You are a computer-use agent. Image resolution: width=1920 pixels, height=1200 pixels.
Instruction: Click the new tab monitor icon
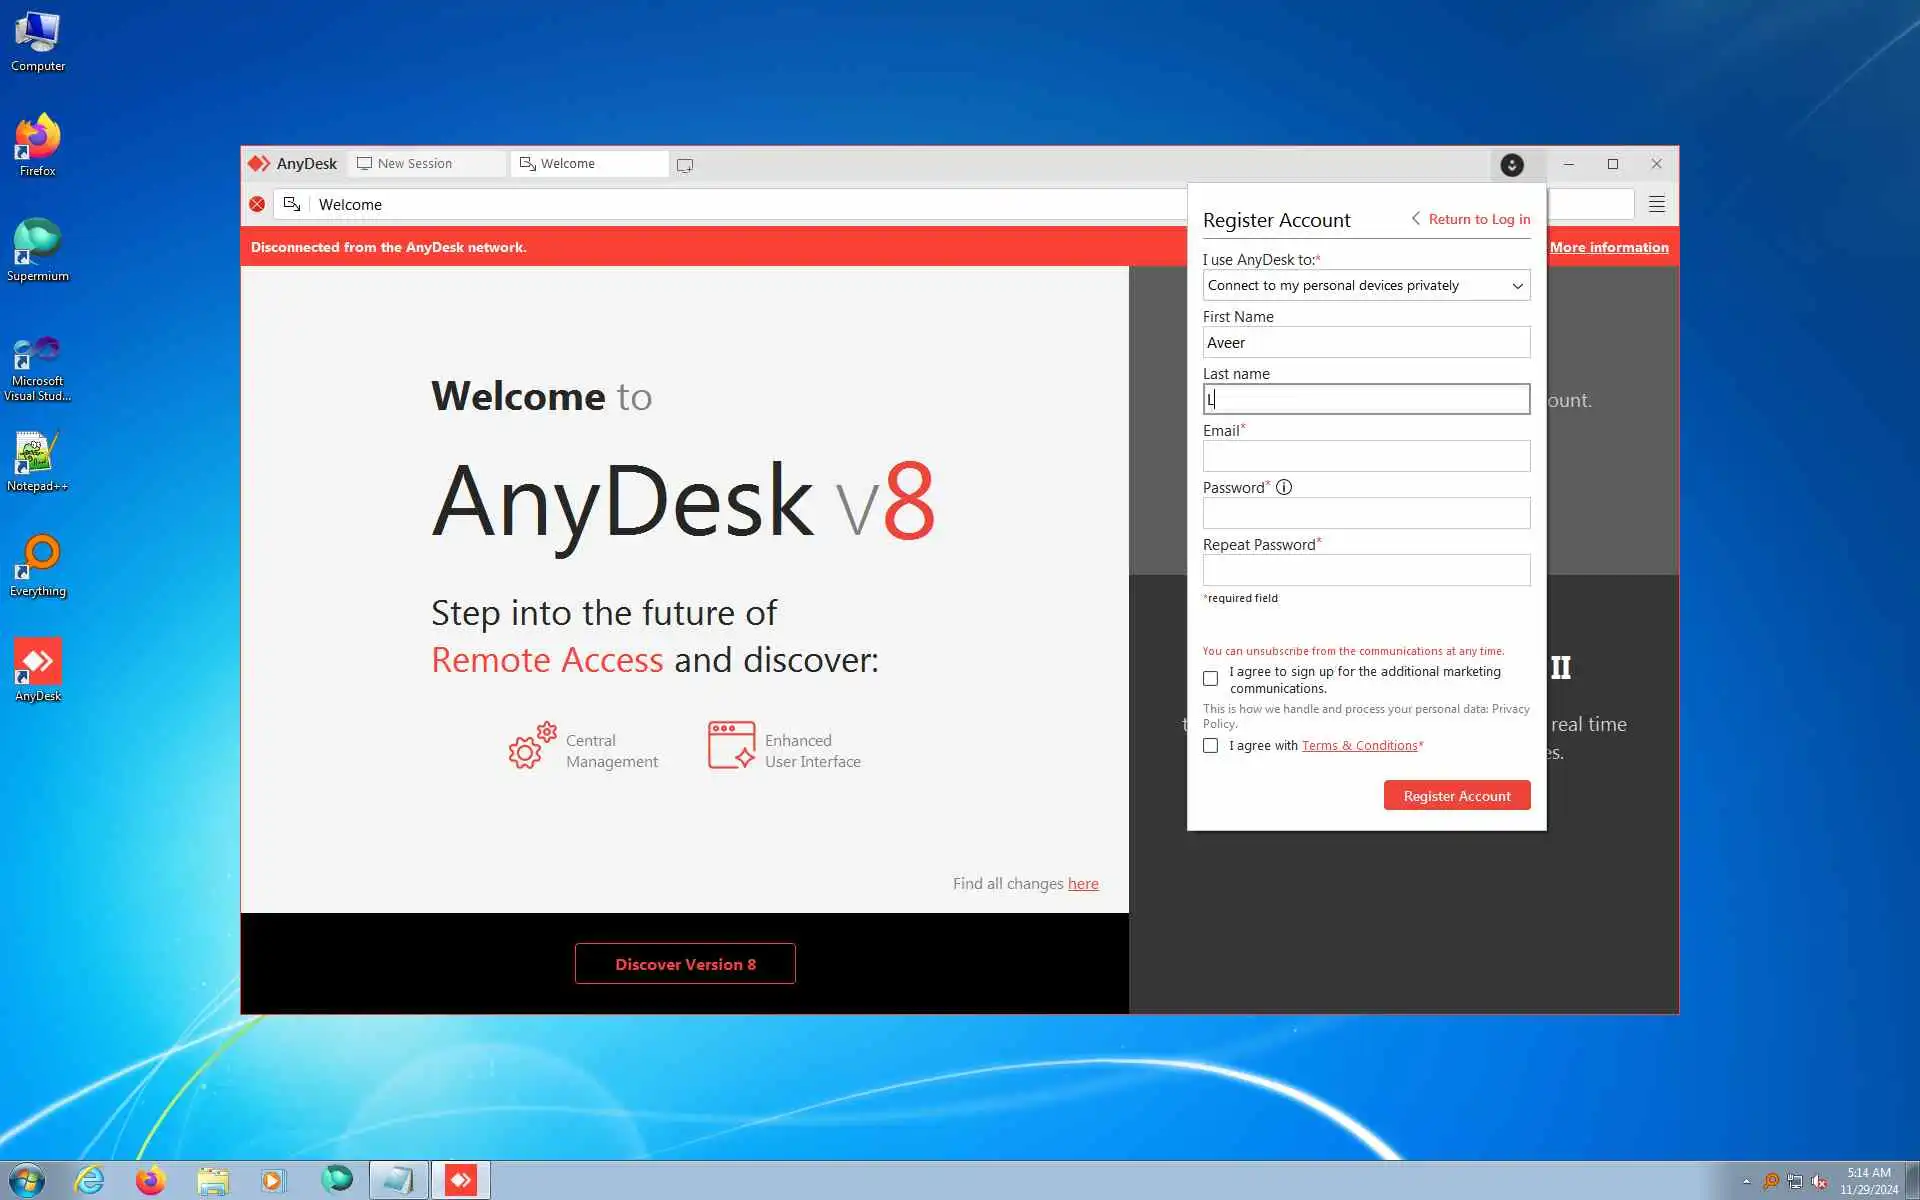click(x=684, y=165)
